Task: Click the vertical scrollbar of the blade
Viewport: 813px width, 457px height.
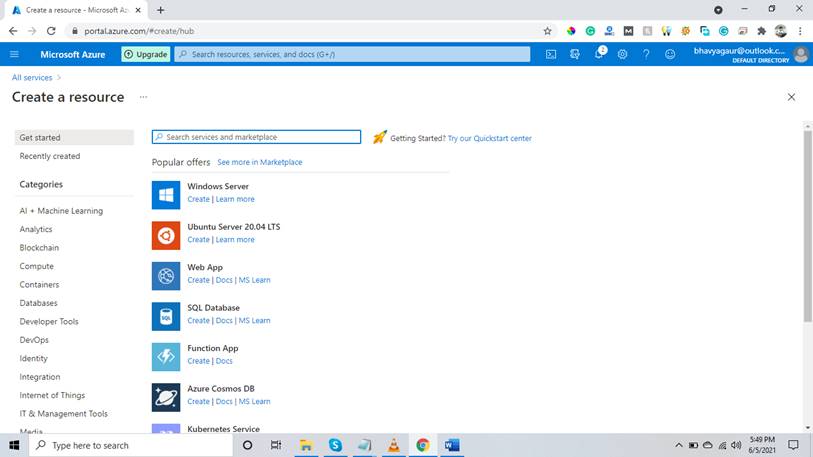Action: (x=807, y=227)
